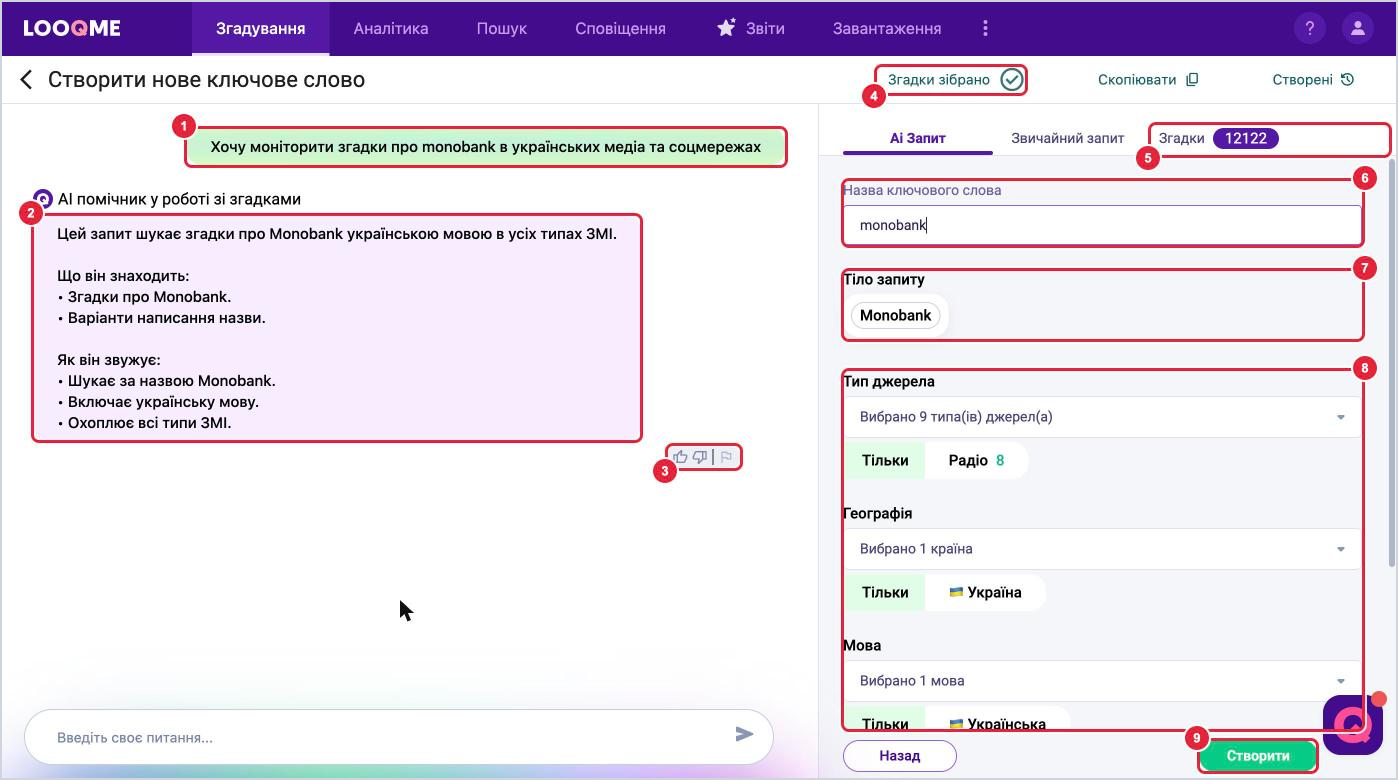Open the user profile icon
Screen dimensions: 1398x780
(1357, 28)
